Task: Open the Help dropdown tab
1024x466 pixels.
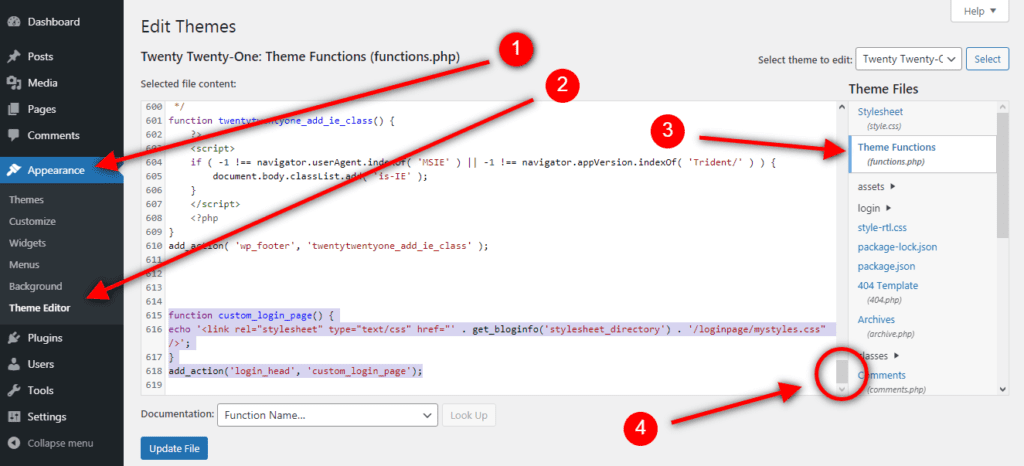Action: 980,11
